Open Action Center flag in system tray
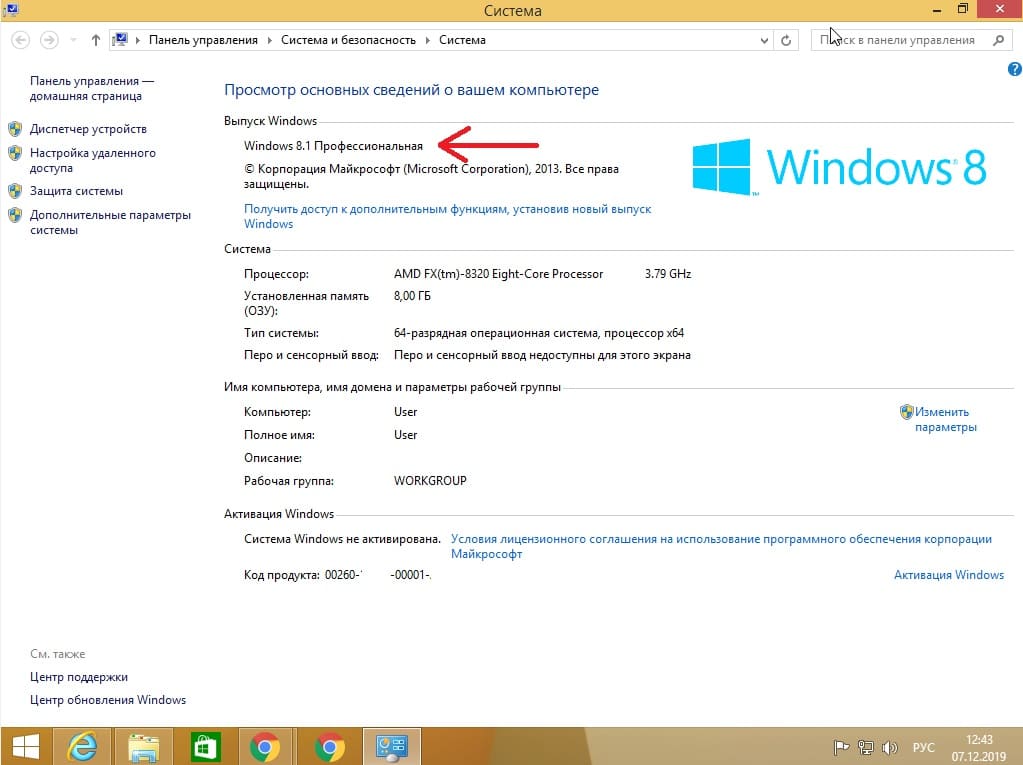The height and width of the screenshot is (765, 1023). click(x=842, y=747)
